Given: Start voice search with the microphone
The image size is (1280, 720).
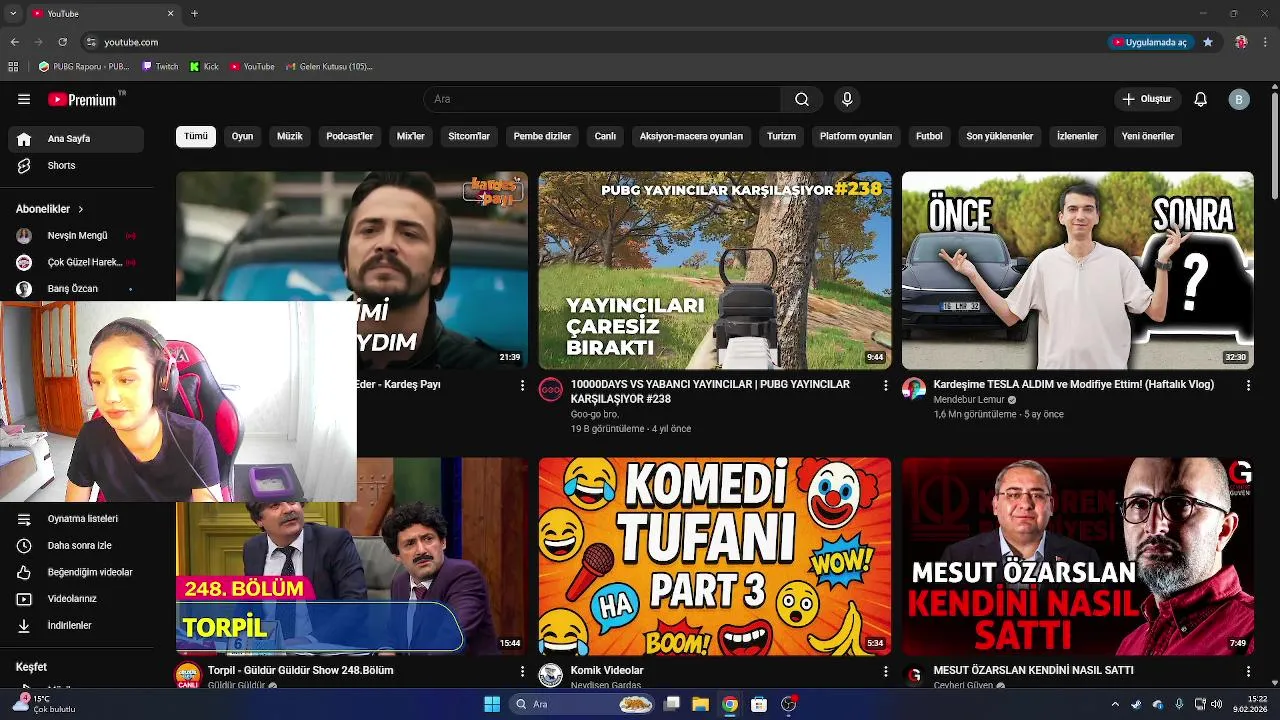Looking at the screenshot, I should point(847,99).
